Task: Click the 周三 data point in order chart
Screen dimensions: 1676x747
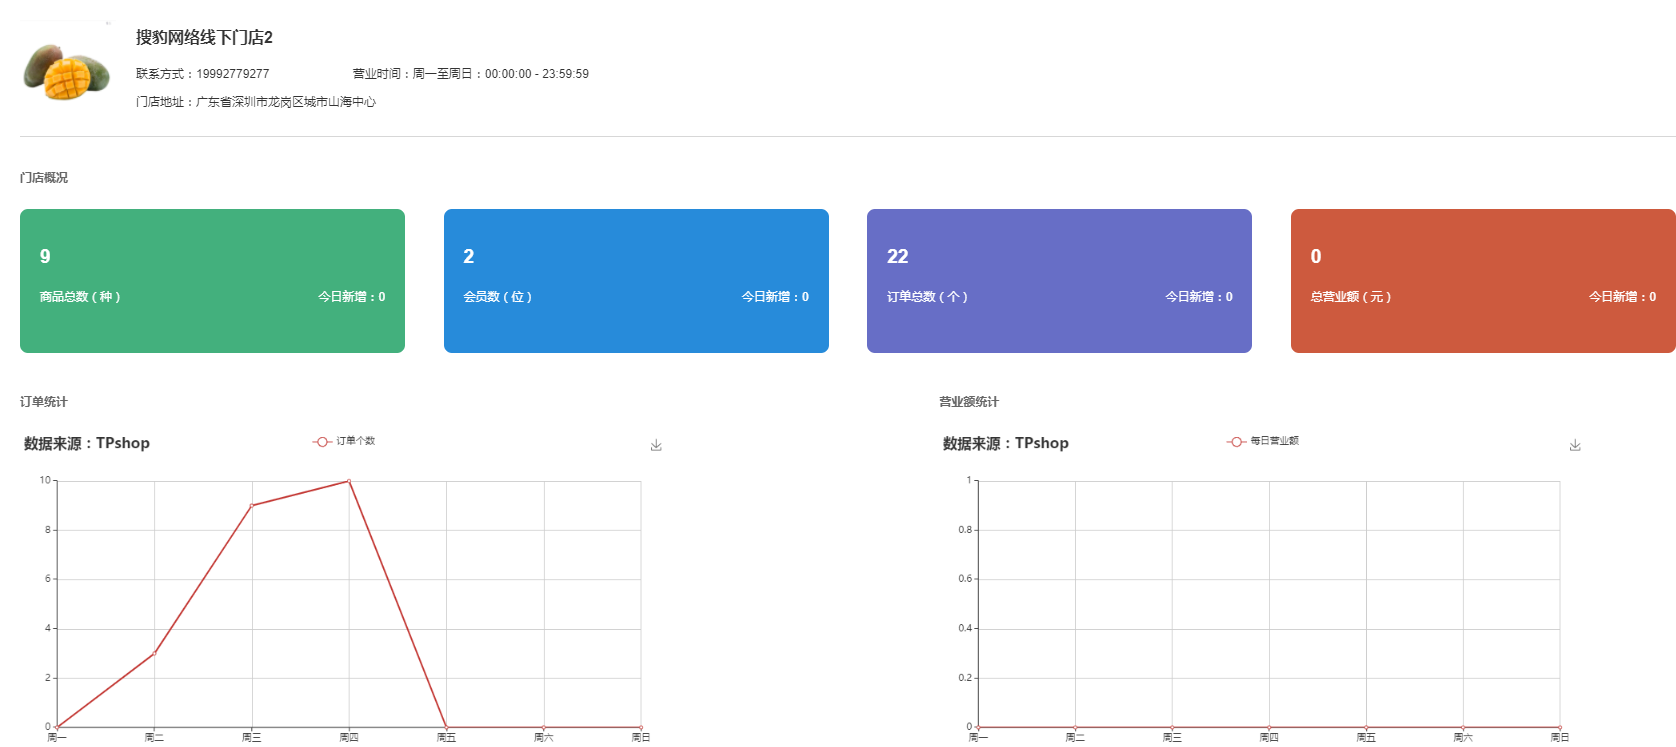Action: pyautogui.click(x=252, y=505)
